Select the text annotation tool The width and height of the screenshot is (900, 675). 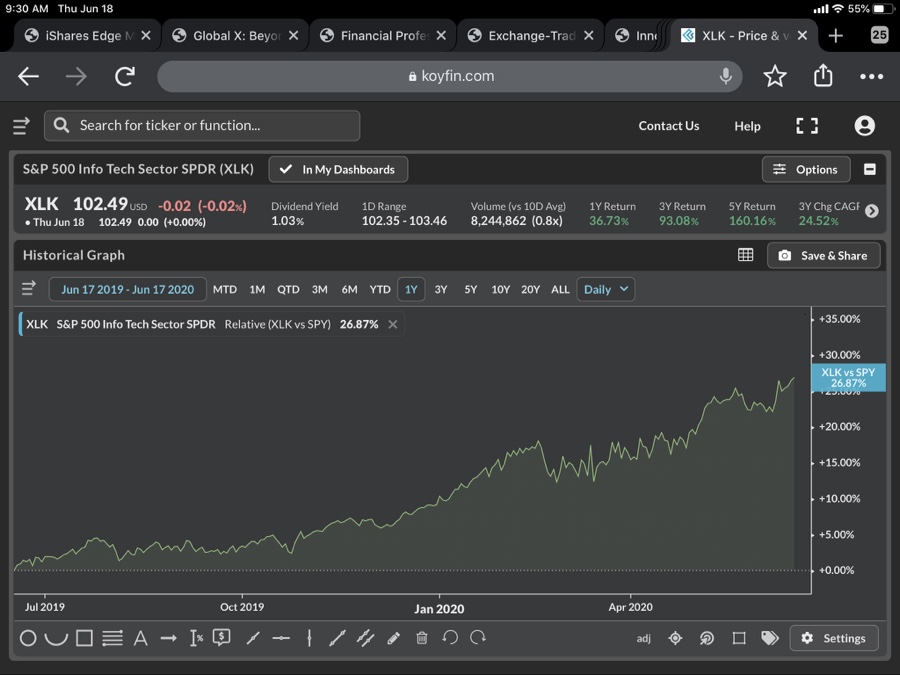click(141, 638)
